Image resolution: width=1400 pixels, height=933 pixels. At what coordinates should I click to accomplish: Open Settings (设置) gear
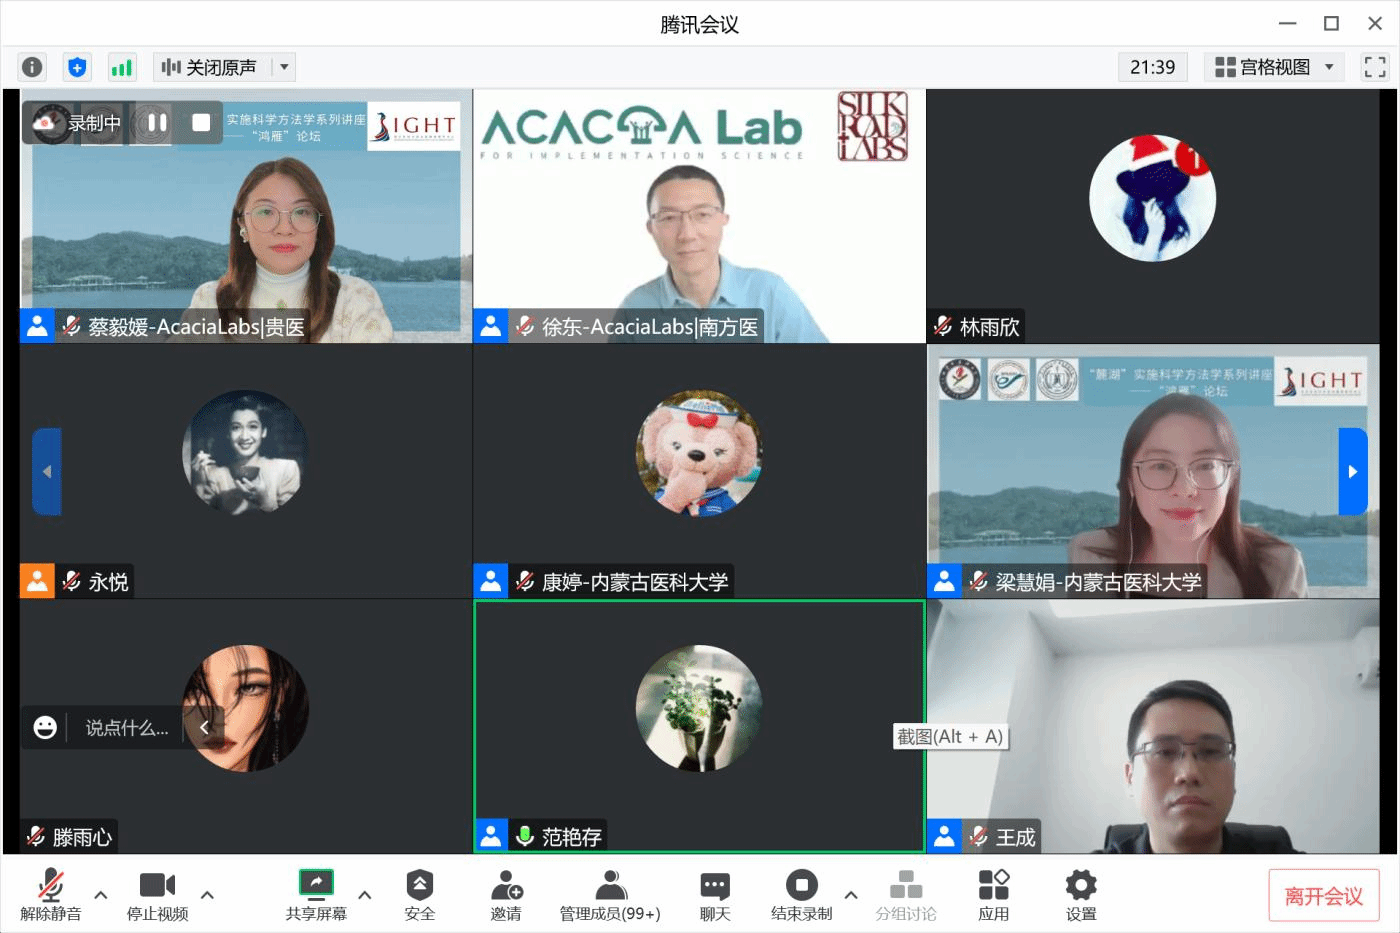coord(1080,895)
